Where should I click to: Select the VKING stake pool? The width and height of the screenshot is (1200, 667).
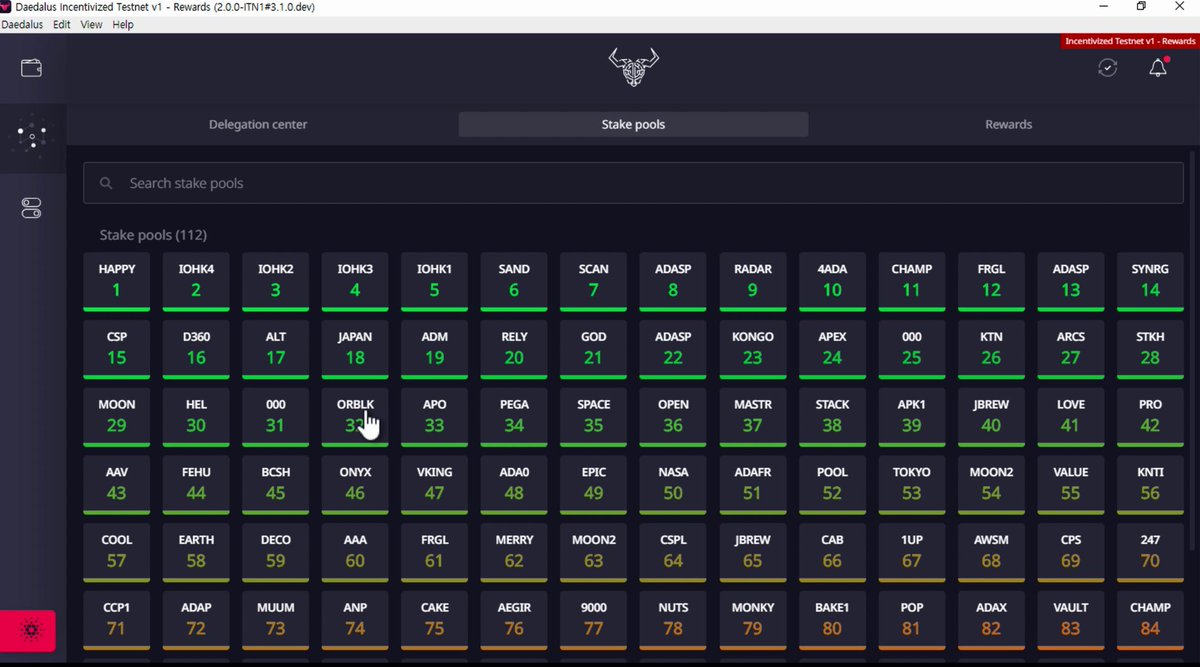[434, 485]
